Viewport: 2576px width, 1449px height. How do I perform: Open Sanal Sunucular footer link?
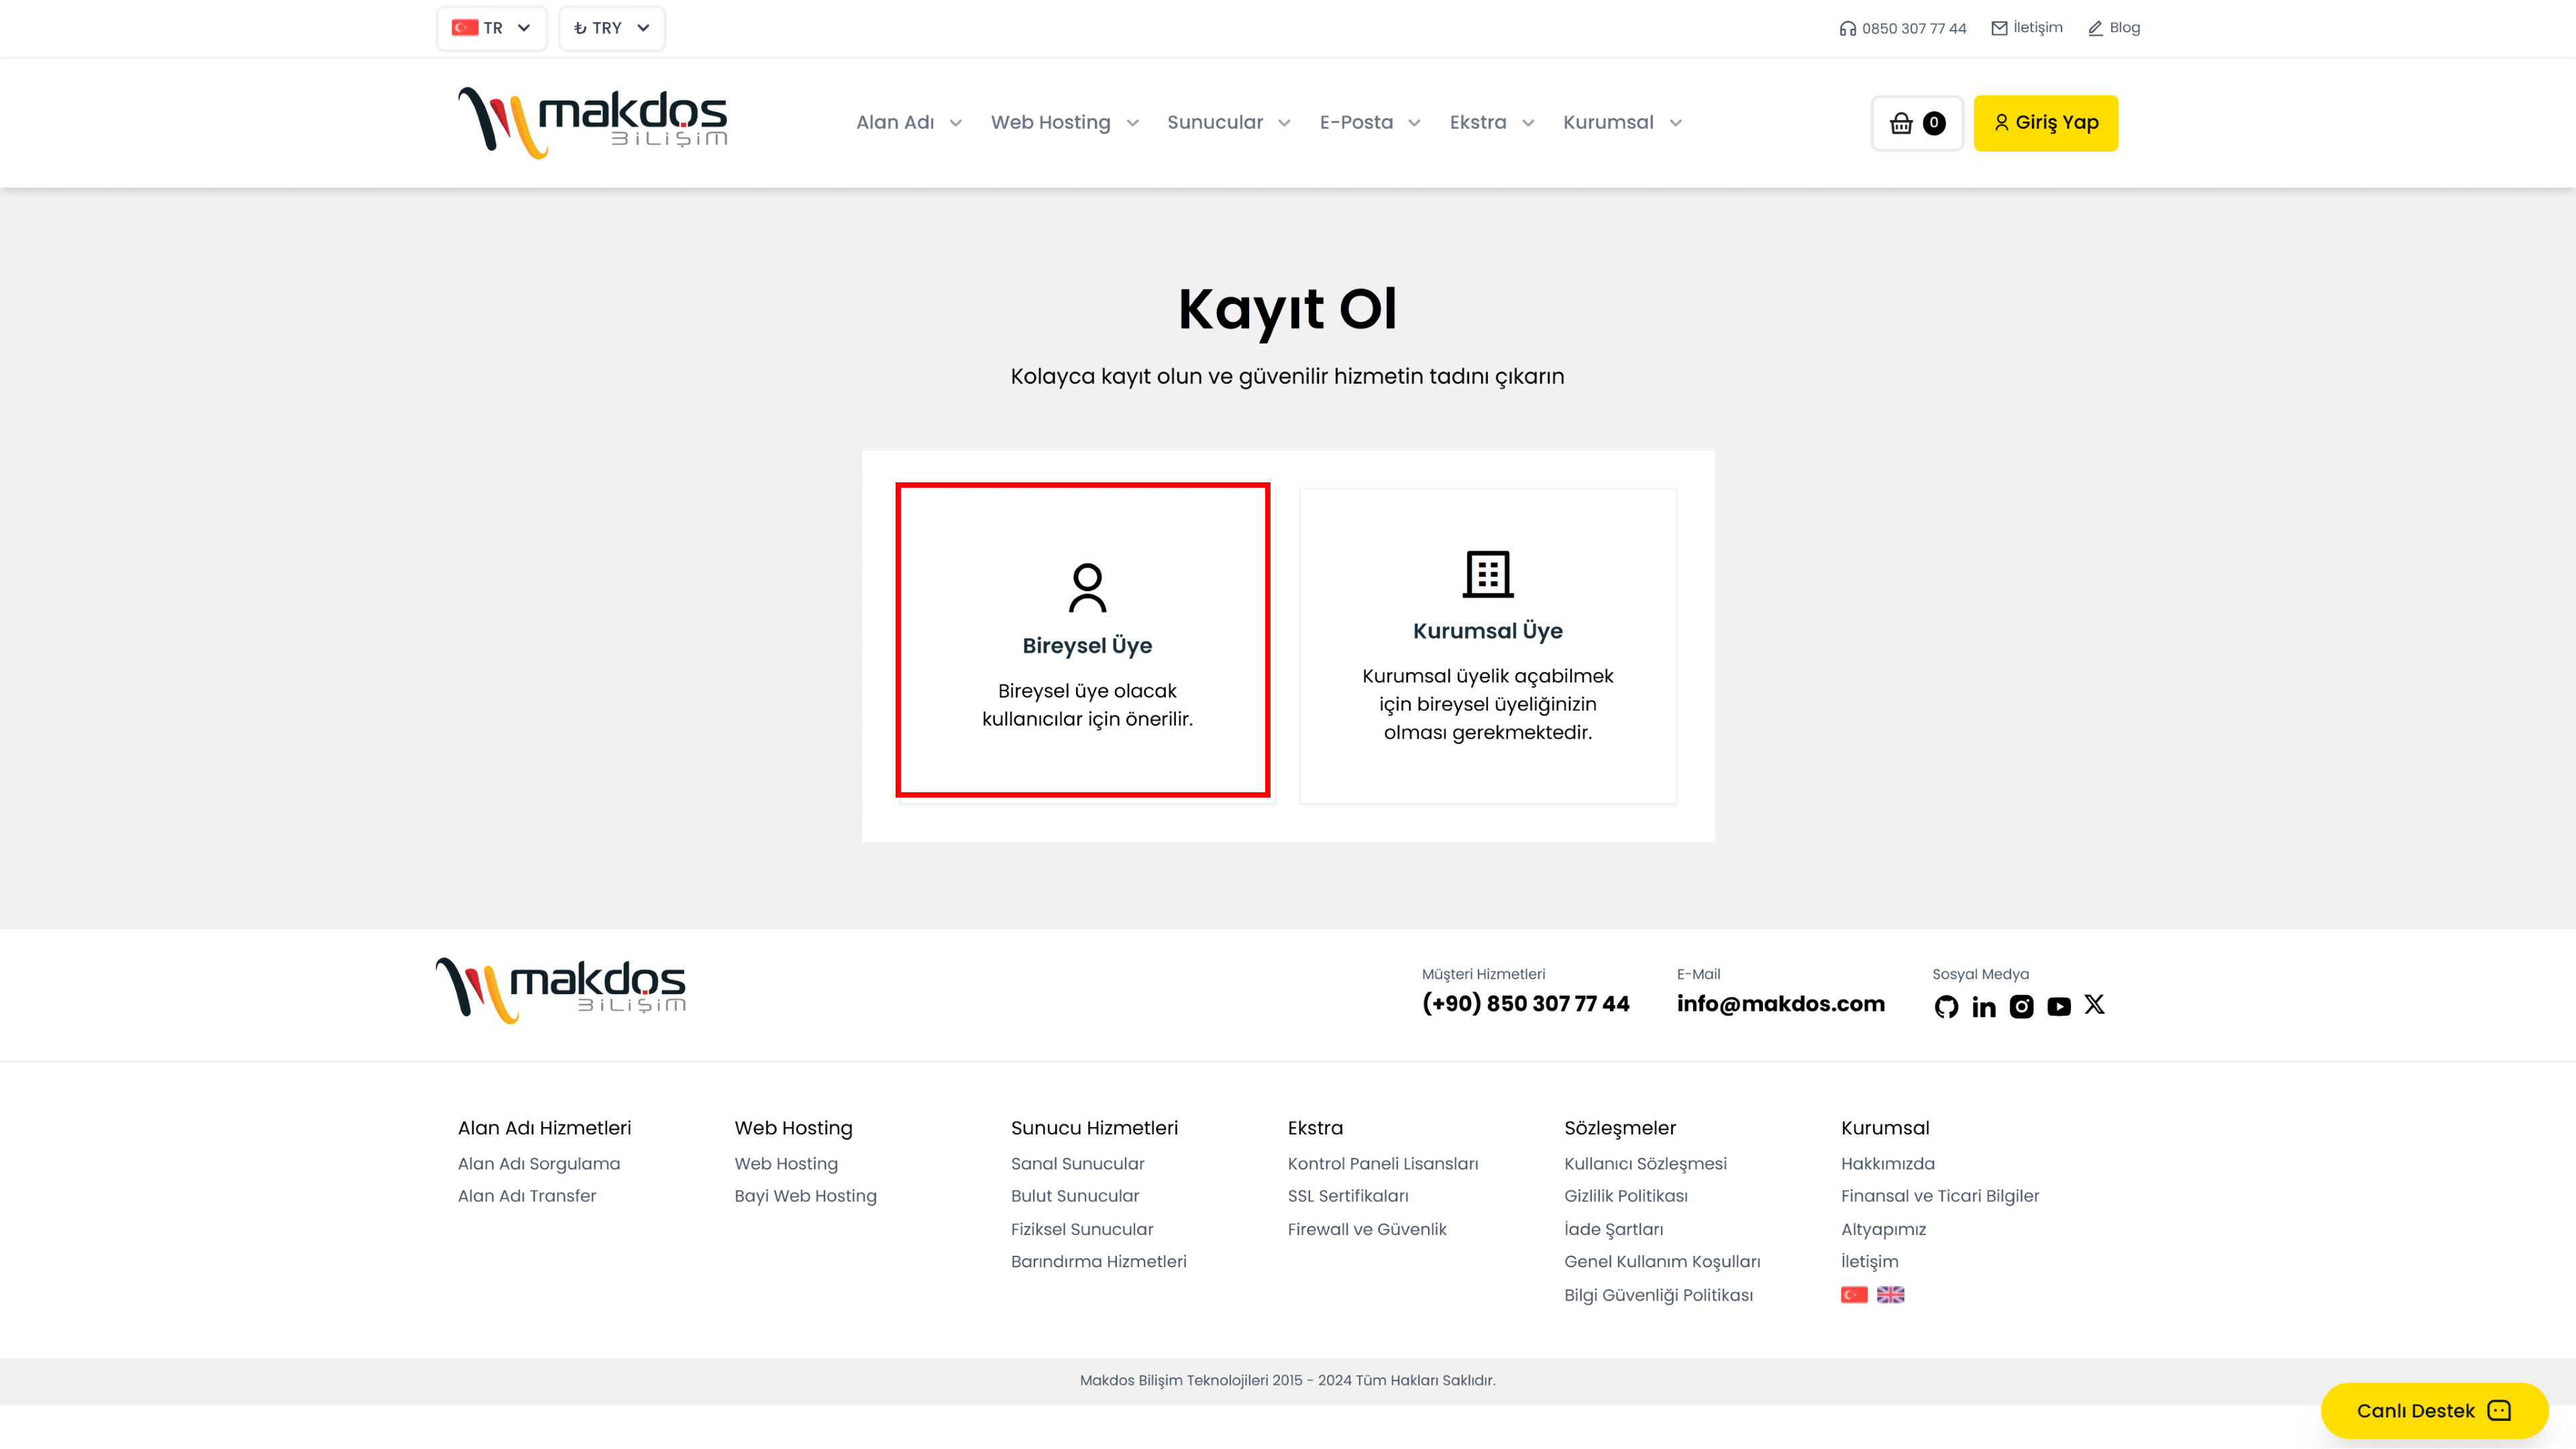[x=1077, y=1164]
